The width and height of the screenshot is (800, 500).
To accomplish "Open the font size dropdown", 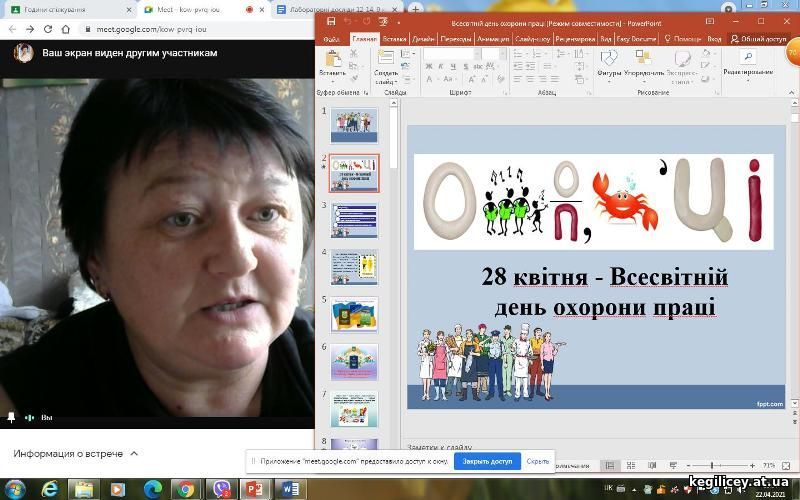I will click(502, 53).
